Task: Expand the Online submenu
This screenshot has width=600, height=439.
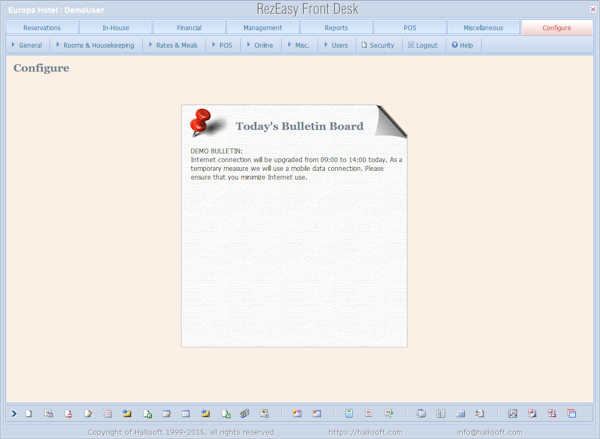Action: point(260,45)
